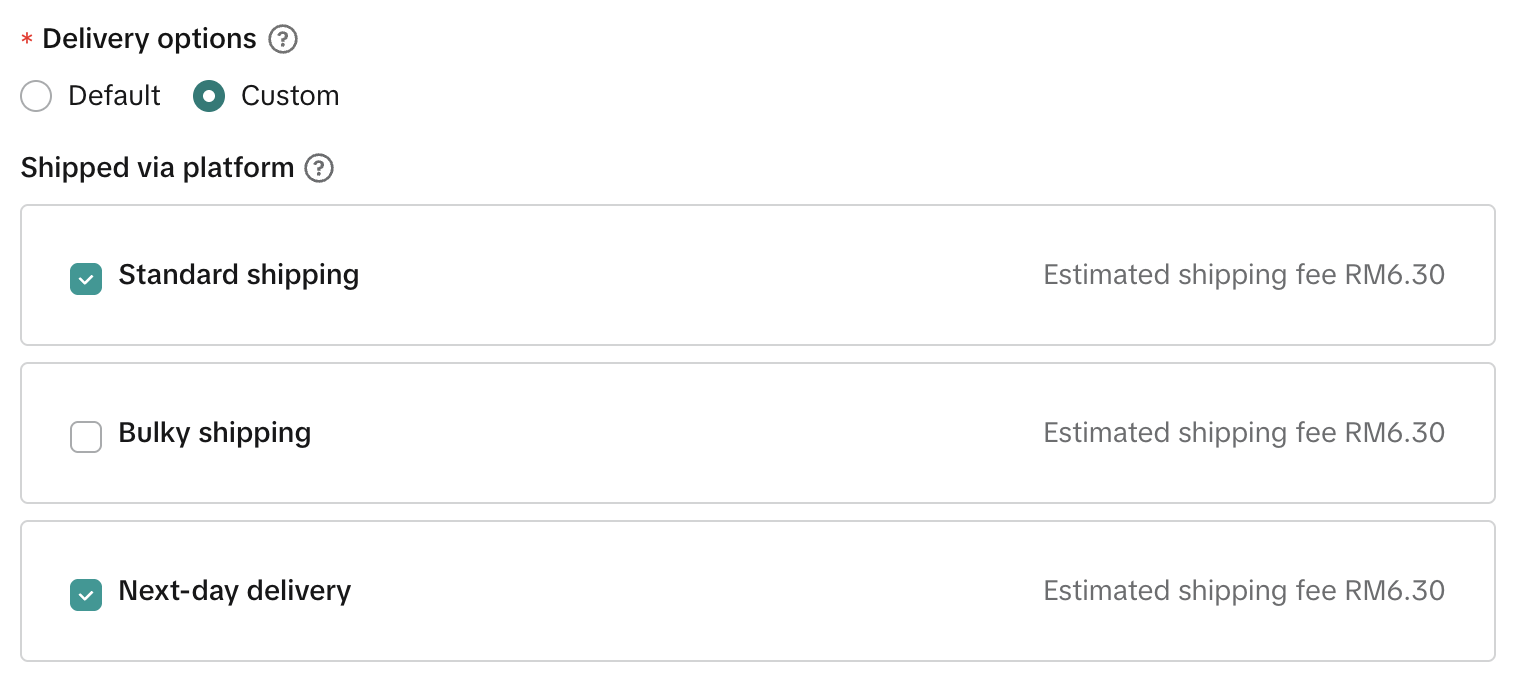
Task: Click the Bulky shipping label text
Action: pyautogui.click(x=214, y=433)
